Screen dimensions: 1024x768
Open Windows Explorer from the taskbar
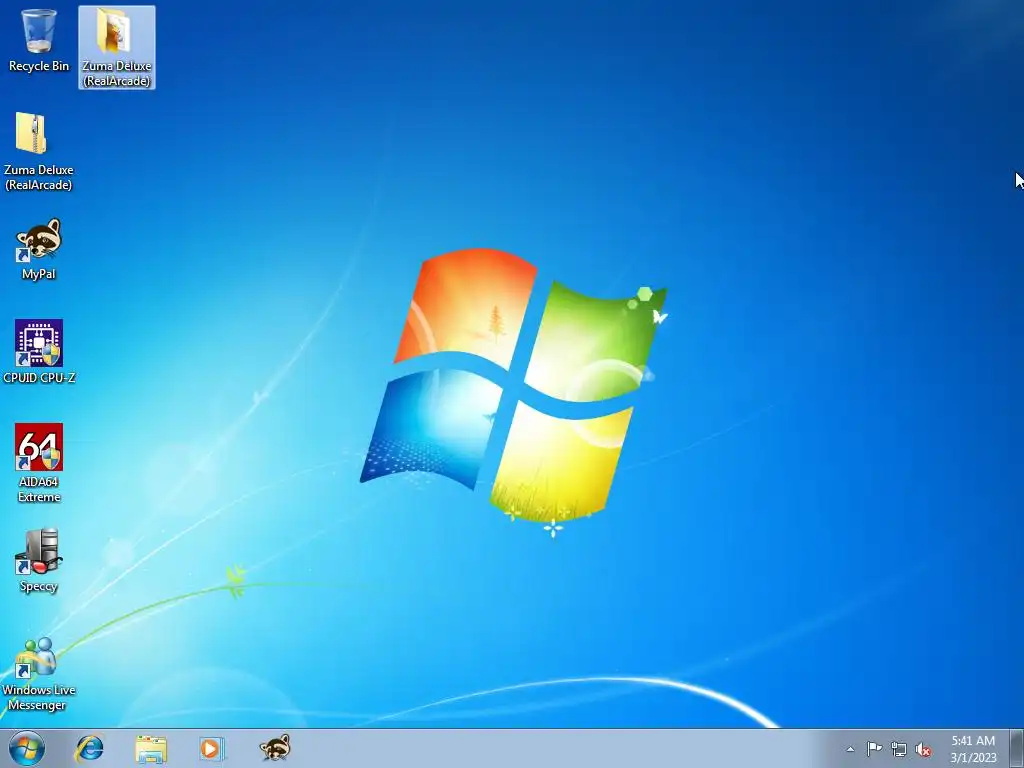[x=151, y=748]
